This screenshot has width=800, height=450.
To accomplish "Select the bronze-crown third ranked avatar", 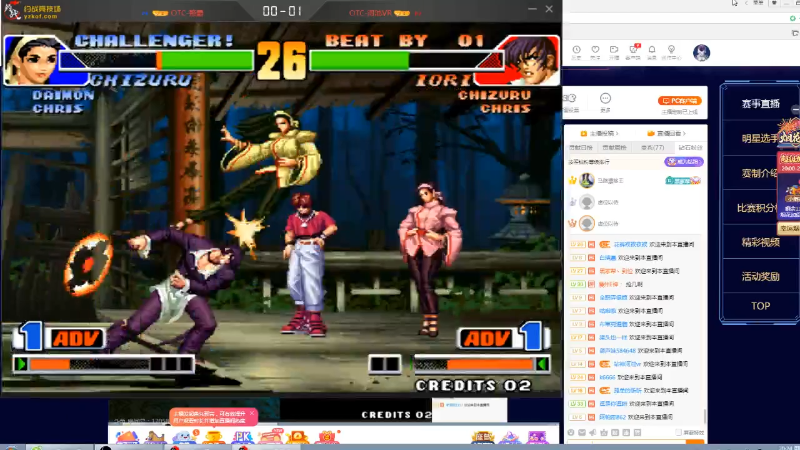I will tap(587, 223).
